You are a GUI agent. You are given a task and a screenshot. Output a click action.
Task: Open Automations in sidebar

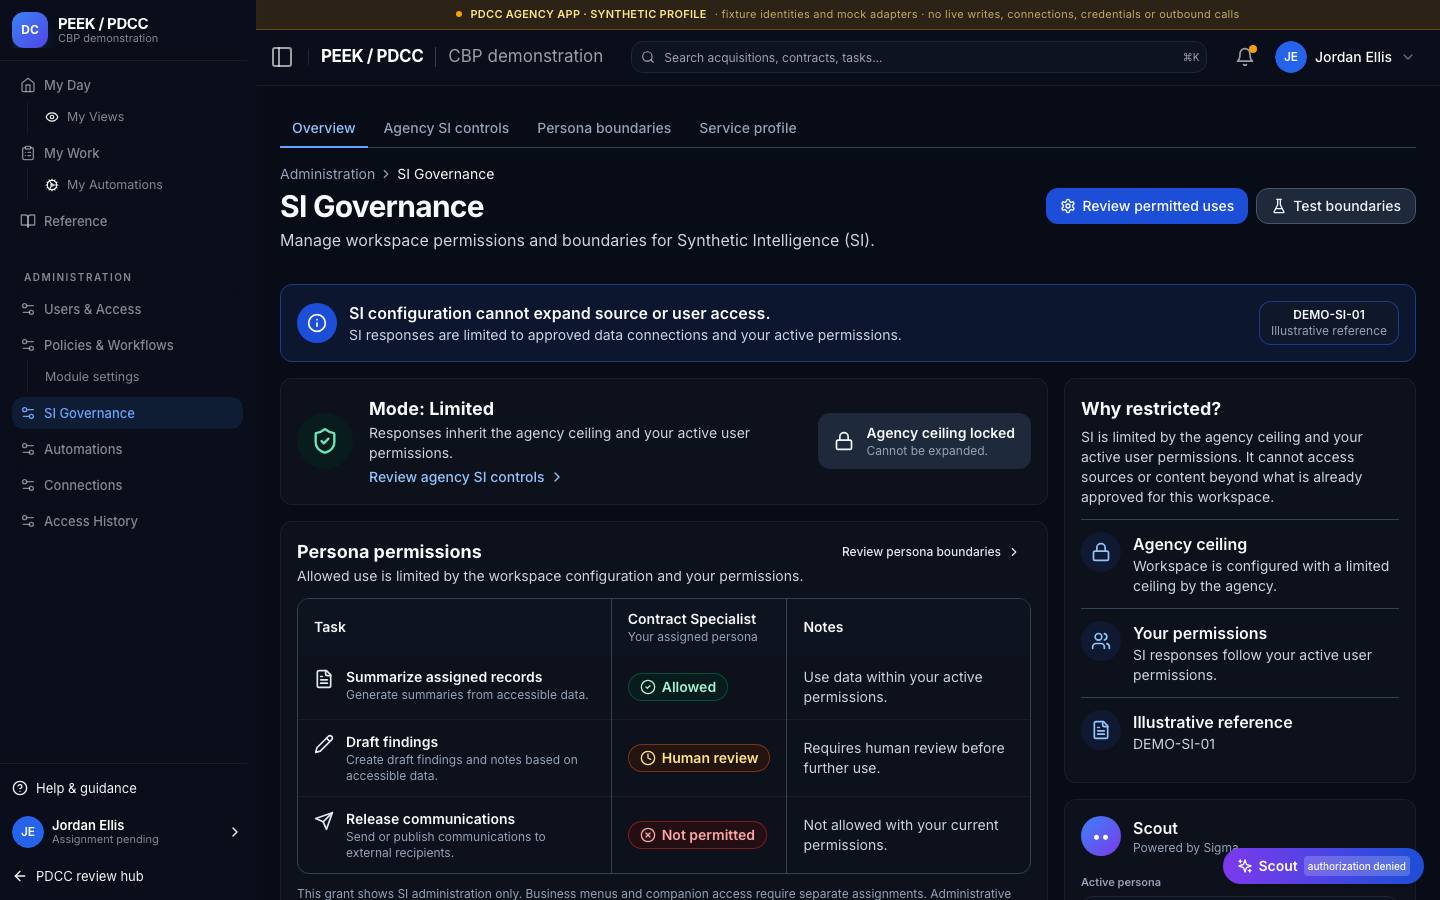pos(127,449)
